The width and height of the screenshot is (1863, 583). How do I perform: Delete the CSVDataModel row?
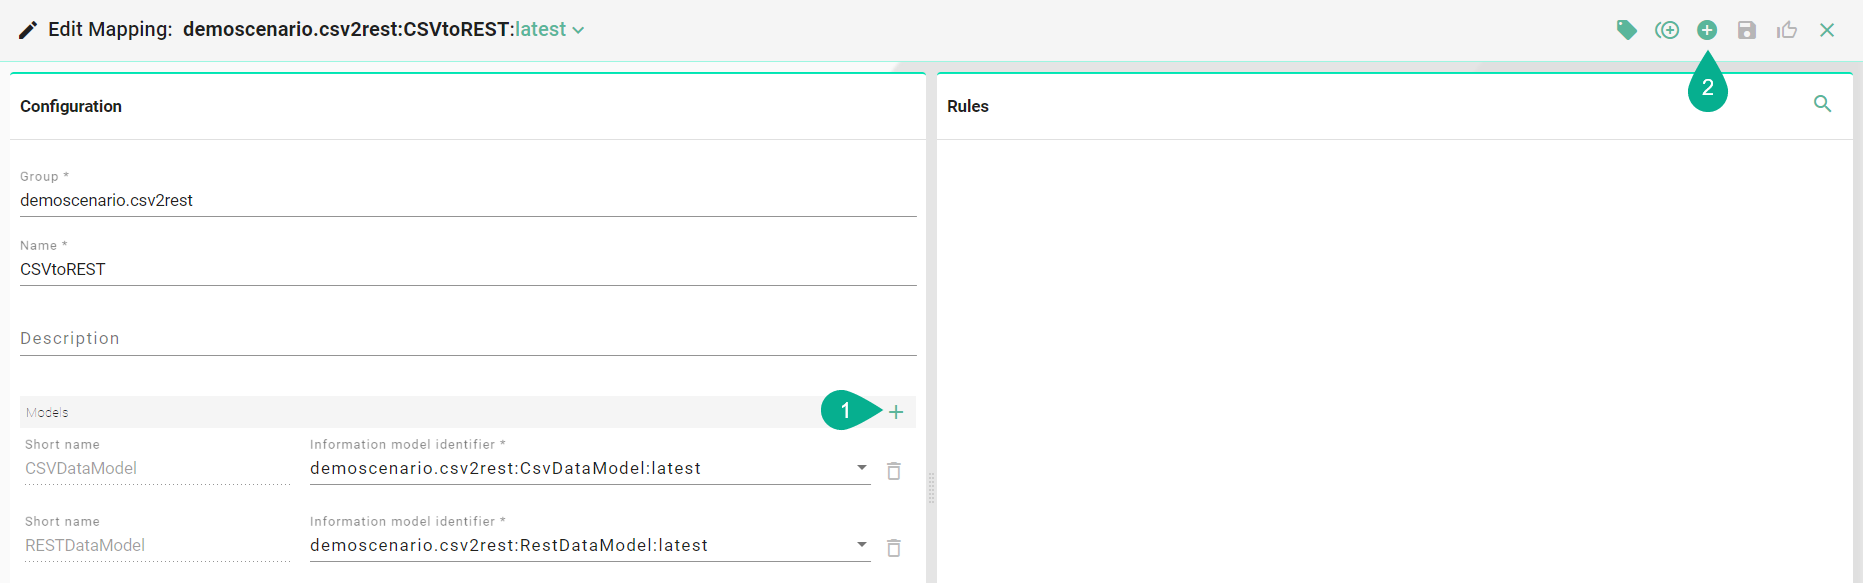point(894,470)
